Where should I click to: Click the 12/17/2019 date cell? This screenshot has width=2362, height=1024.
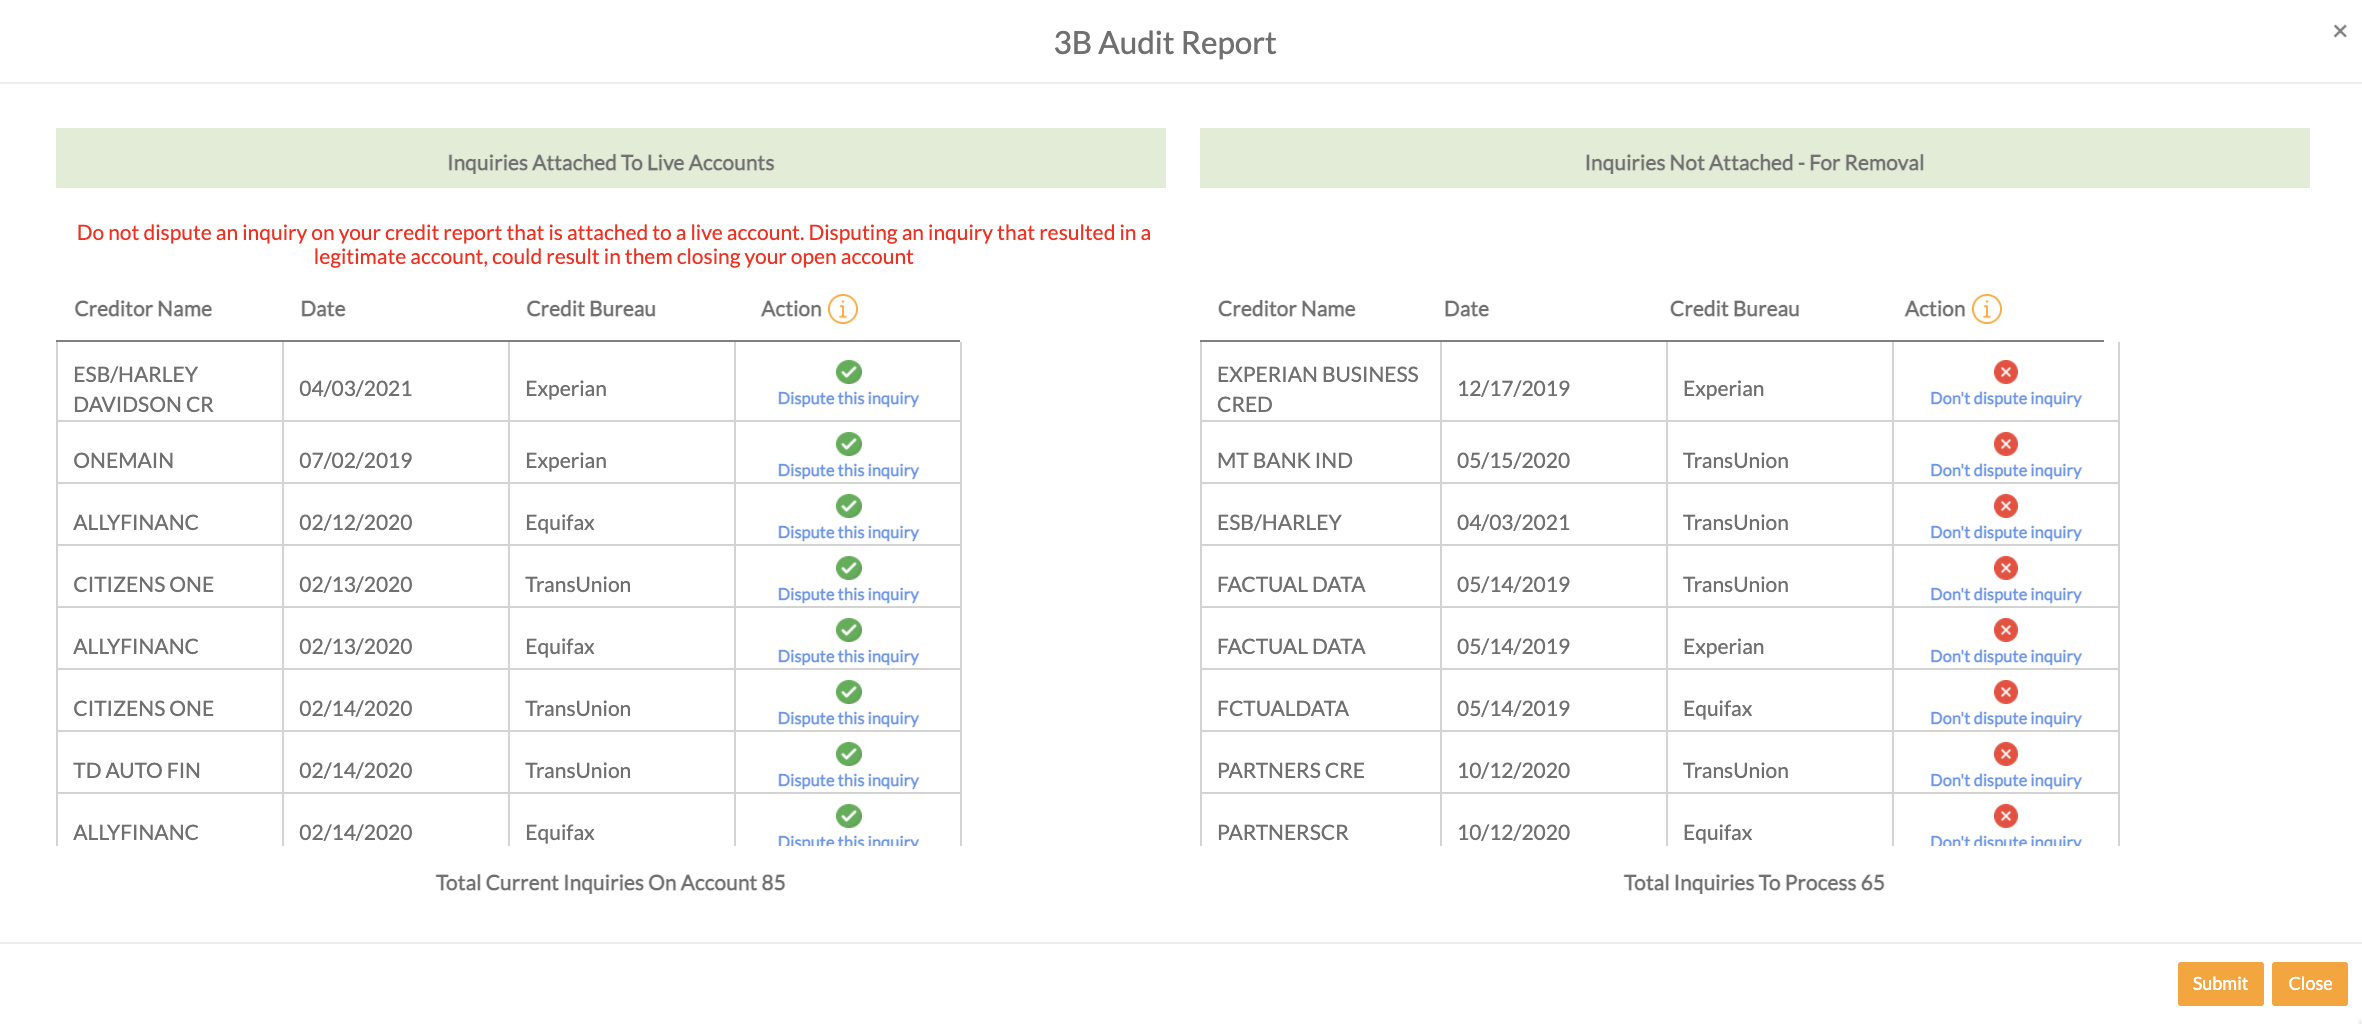pos(1554,382)
